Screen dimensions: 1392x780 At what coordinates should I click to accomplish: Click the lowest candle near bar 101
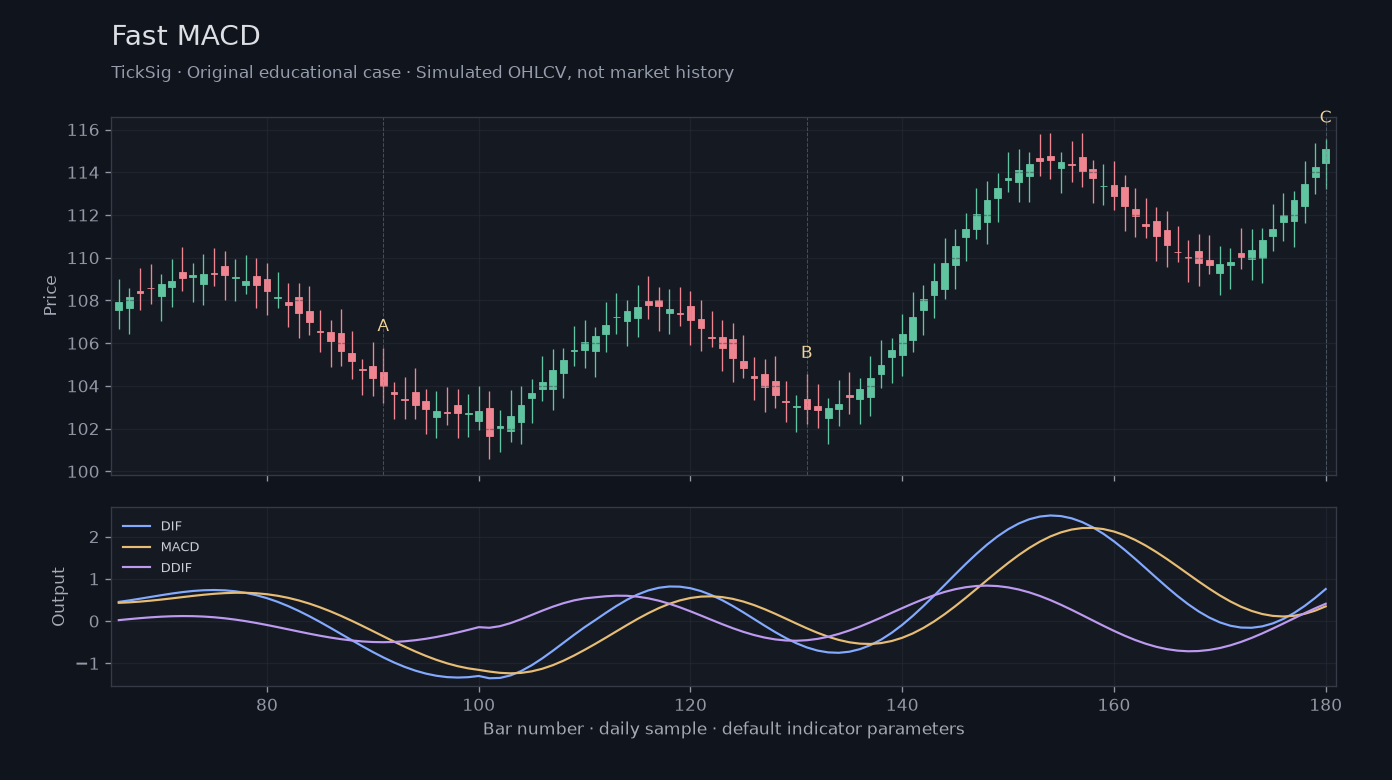coord(489,422)
